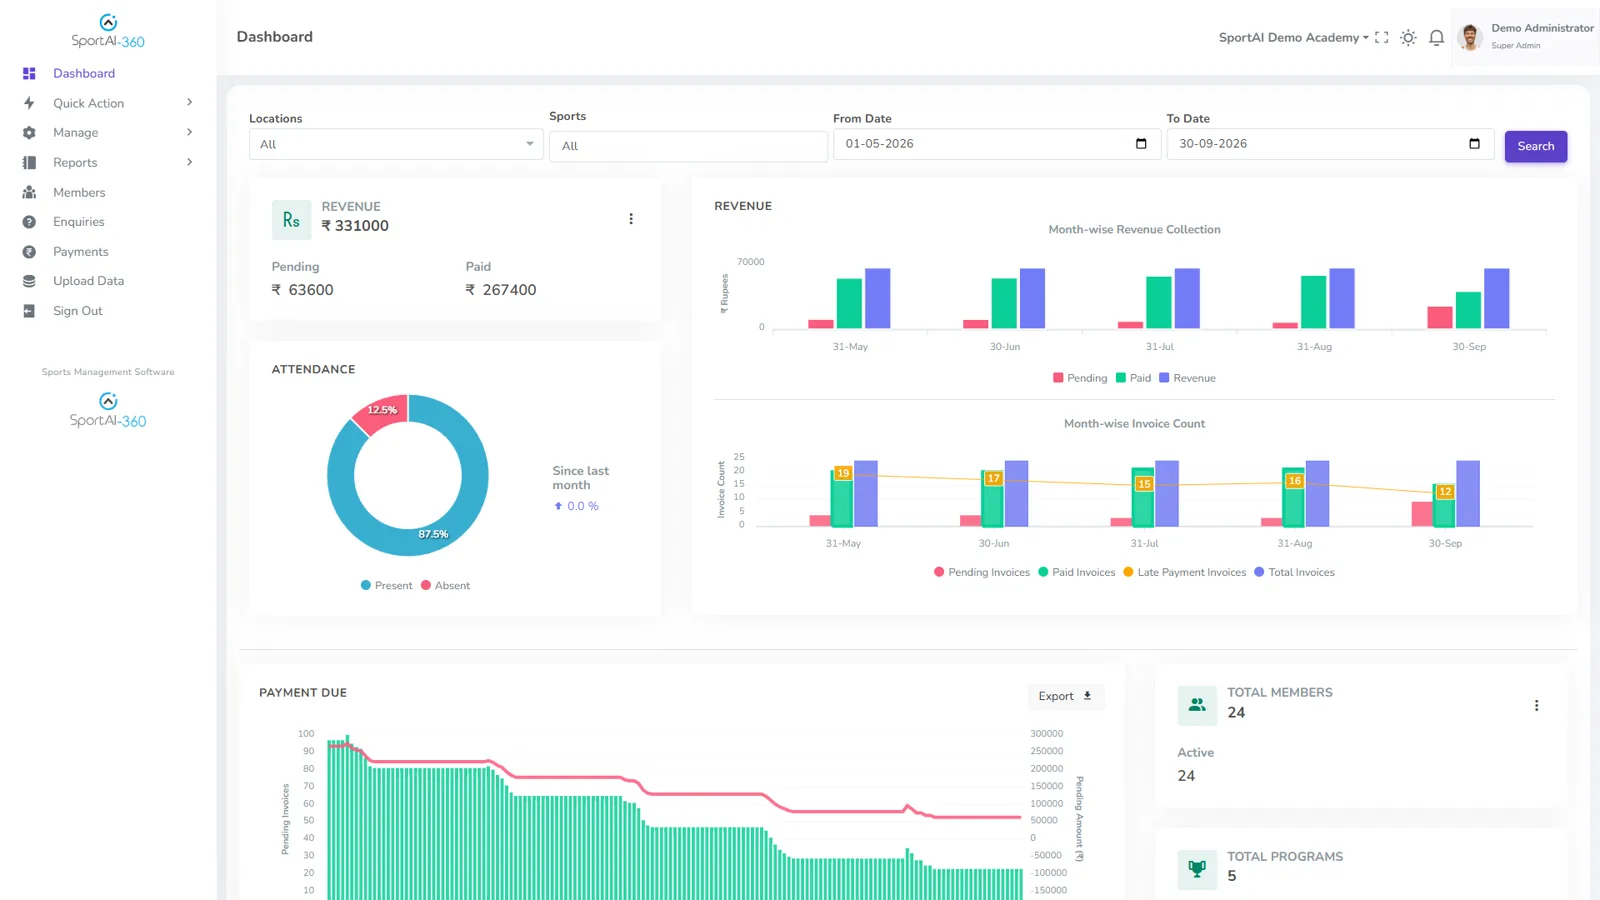Open Total Members three-dot menu
Viewport: 1600px width, 900px height.
(x=1536, y=706)
